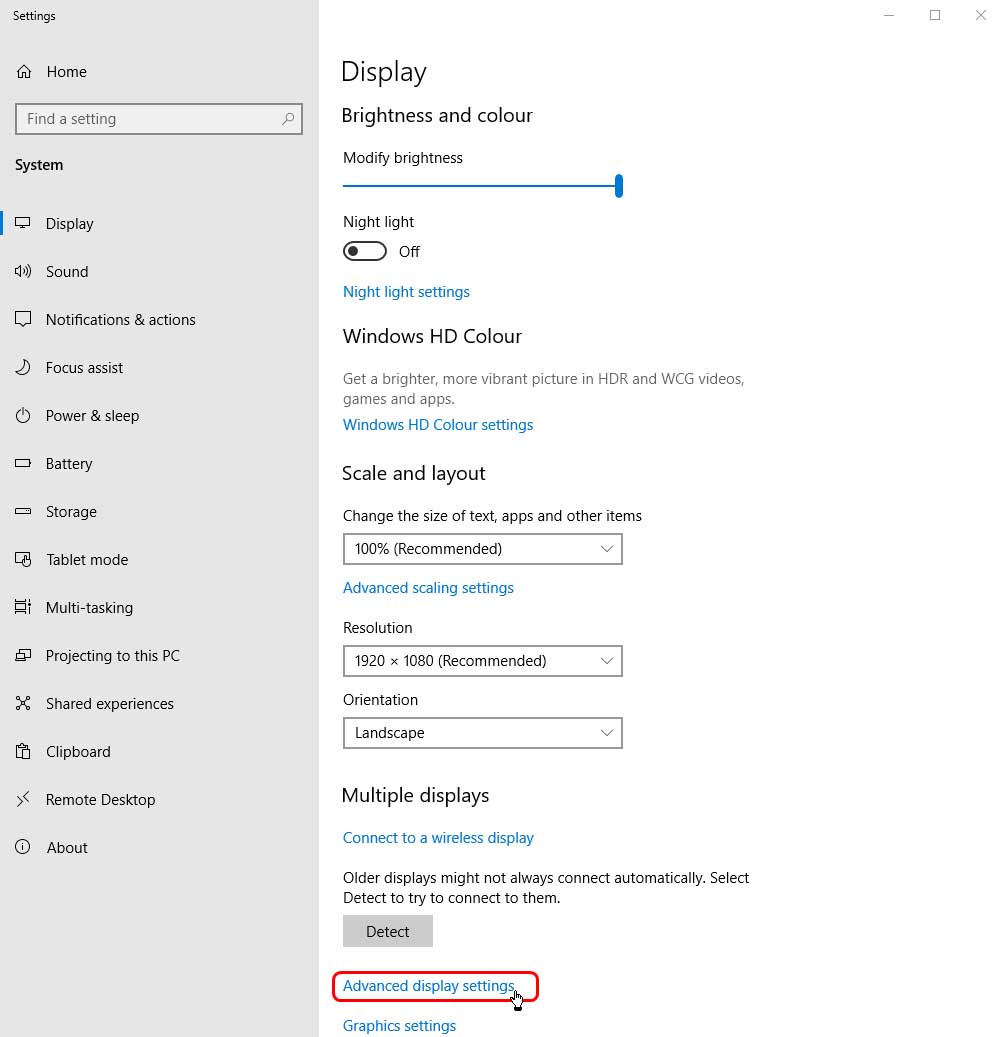Open Focus assist settings
Screen dimensions: 1000x1037
click(x=84, y=367)
